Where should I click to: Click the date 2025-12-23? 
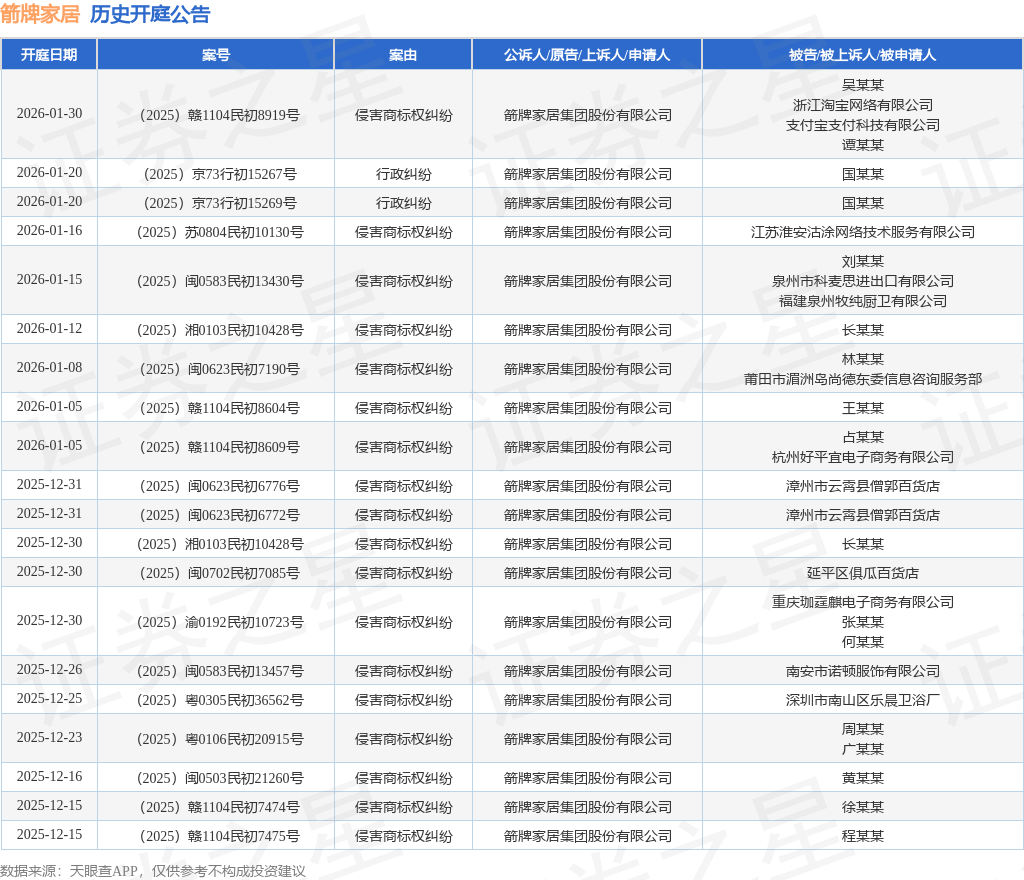pyautogui.click(x=50, y=738)
